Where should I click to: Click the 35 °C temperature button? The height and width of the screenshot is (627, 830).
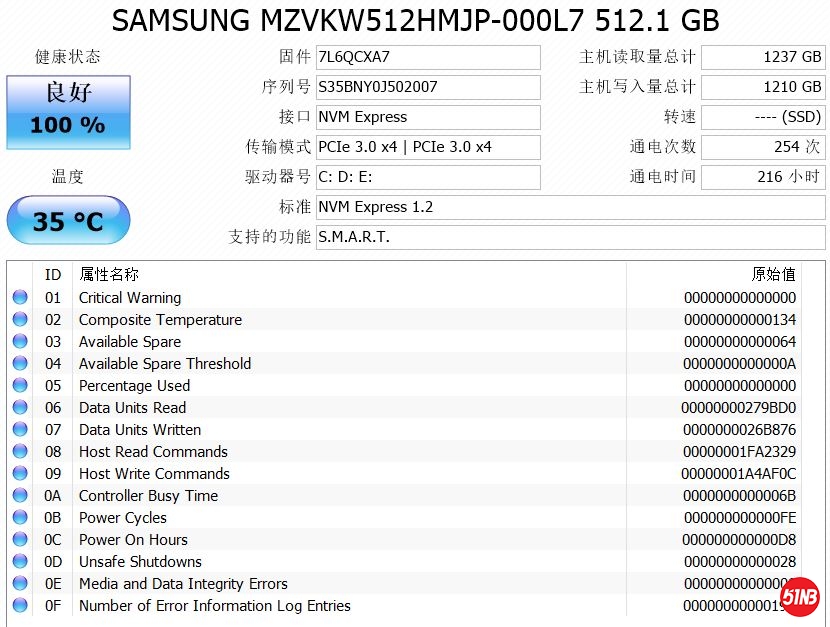[x=68, y=221]
